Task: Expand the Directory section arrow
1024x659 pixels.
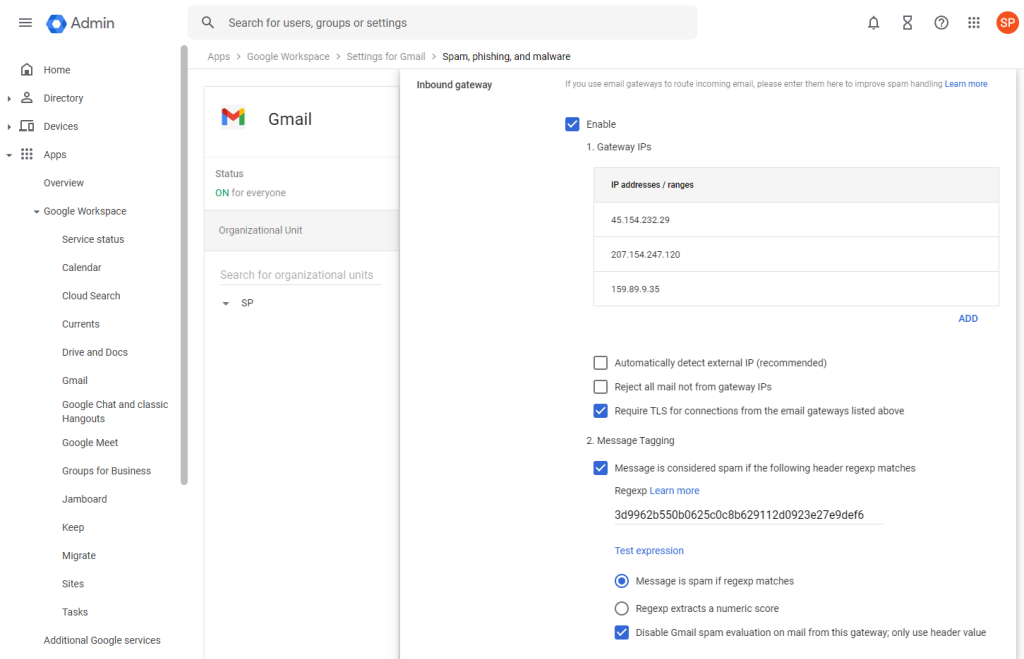Action: (9, 98)
